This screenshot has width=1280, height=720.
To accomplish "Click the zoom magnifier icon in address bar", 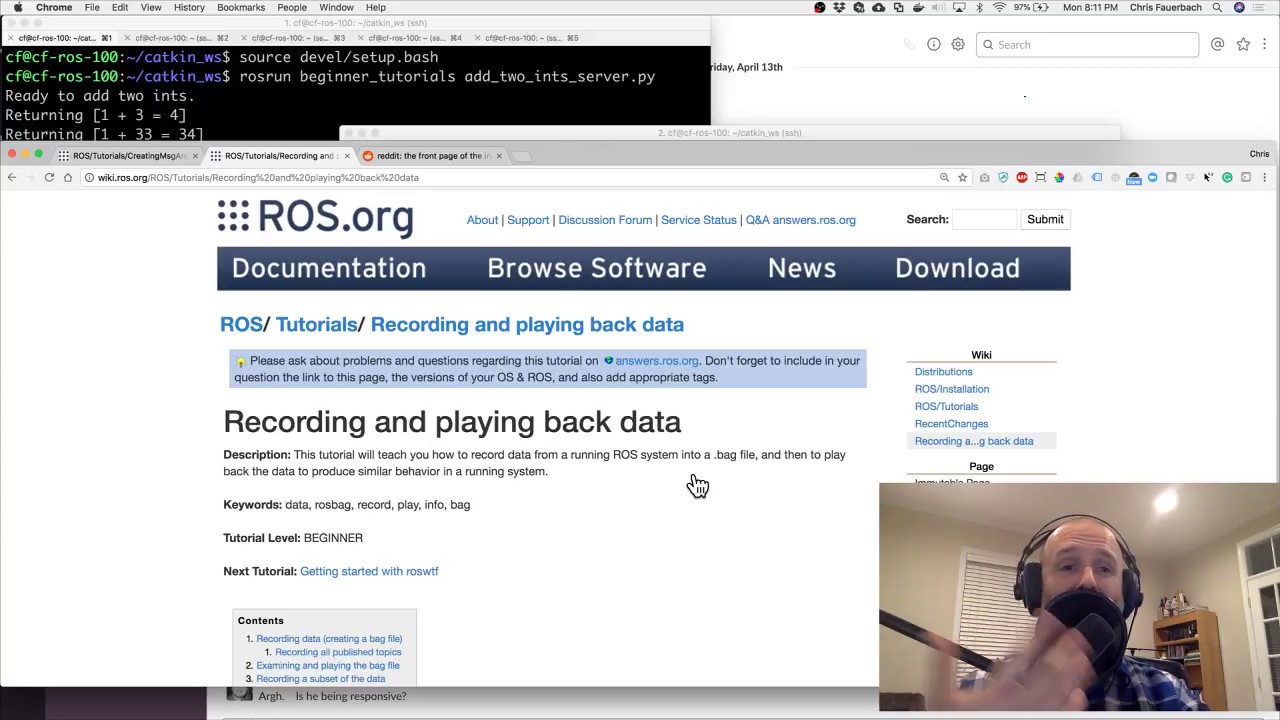I will point(944,177).
